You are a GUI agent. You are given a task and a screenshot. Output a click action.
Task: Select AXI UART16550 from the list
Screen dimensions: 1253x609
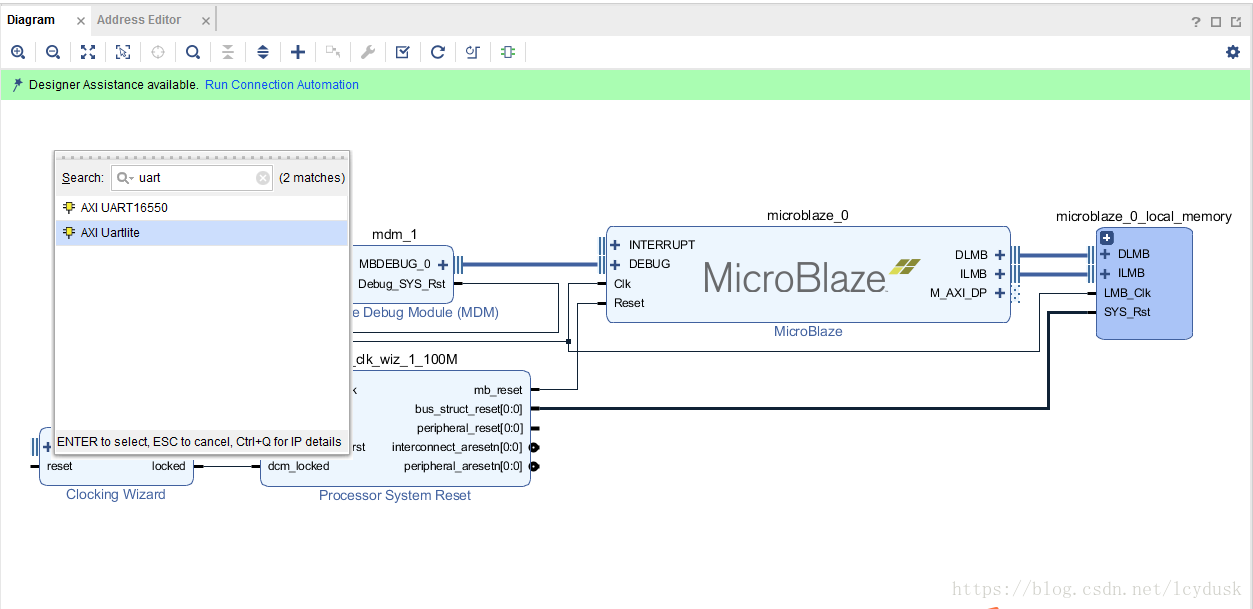coord(201,208)
